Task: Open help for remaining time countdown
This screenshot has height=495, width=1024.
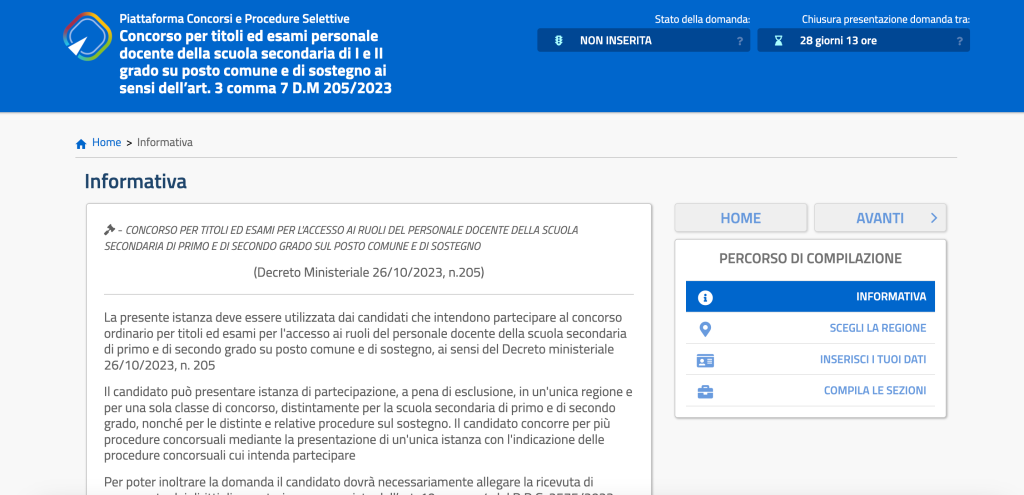Action: point(959,41)
